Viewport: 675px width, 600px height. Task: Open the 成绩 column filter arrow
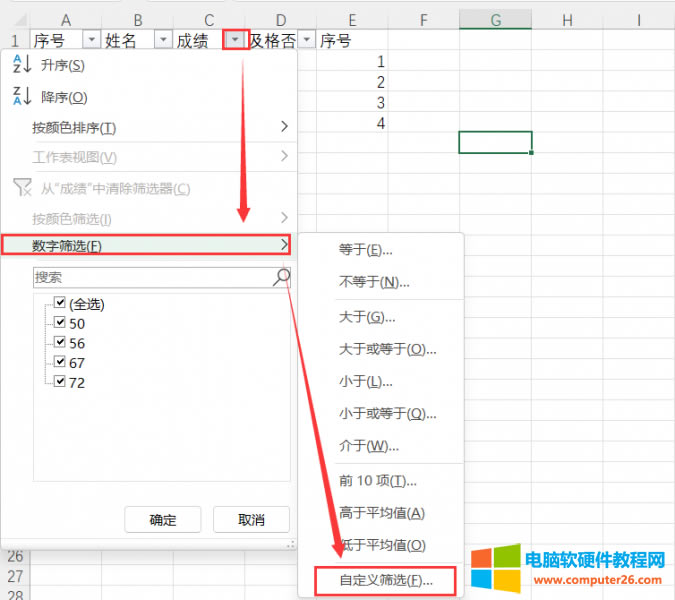click(235, 40)
